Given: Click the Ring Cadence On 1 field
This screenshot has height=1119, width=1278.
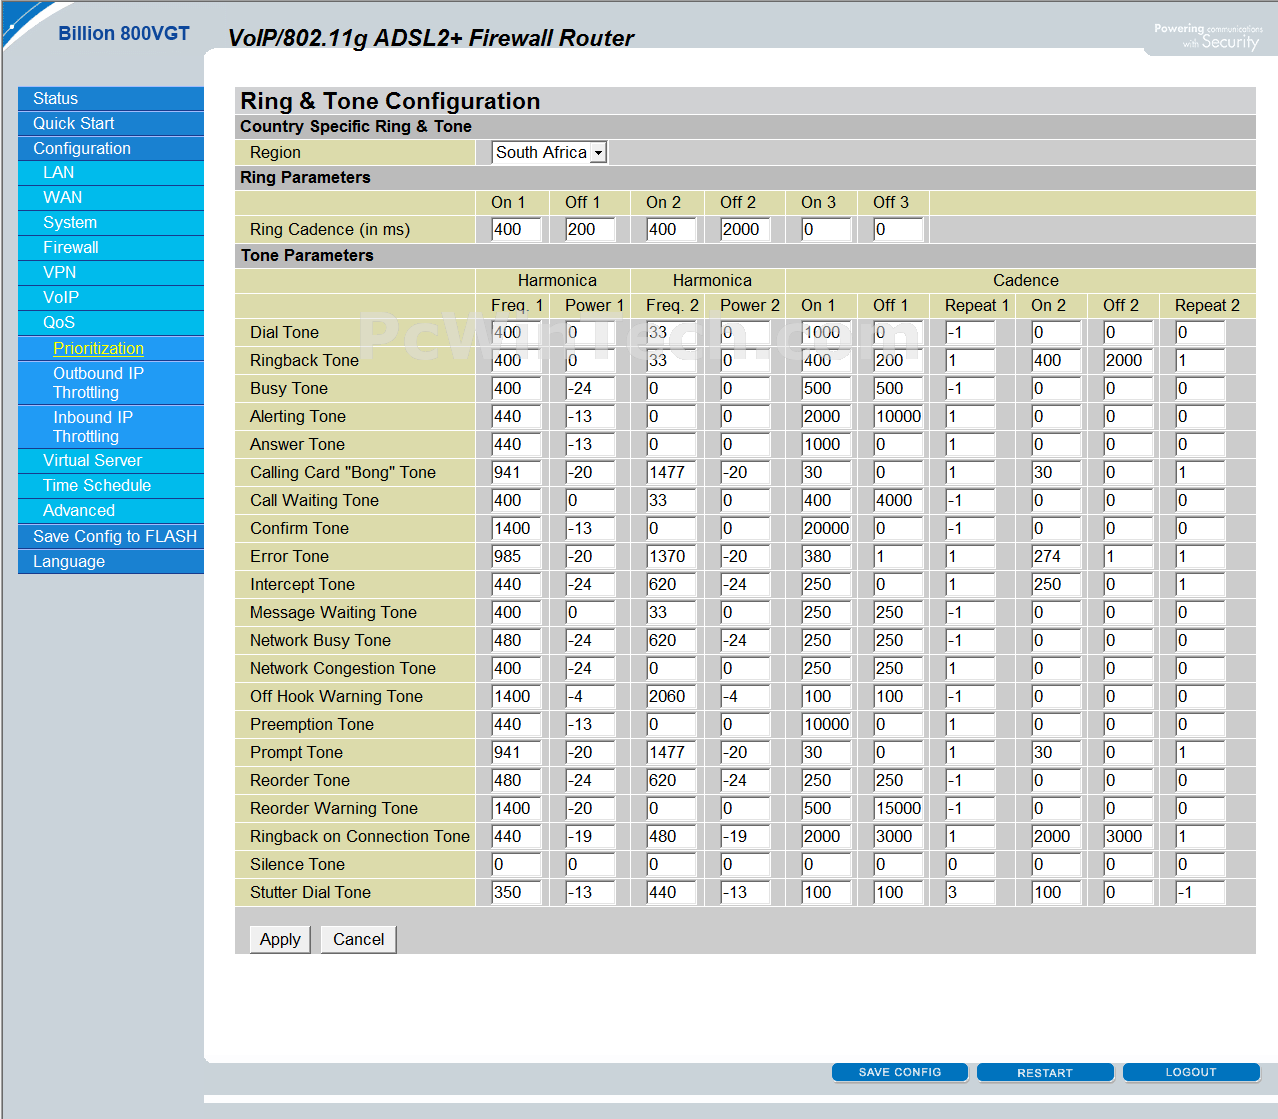Looking at the screenshot, I should 516,229.
